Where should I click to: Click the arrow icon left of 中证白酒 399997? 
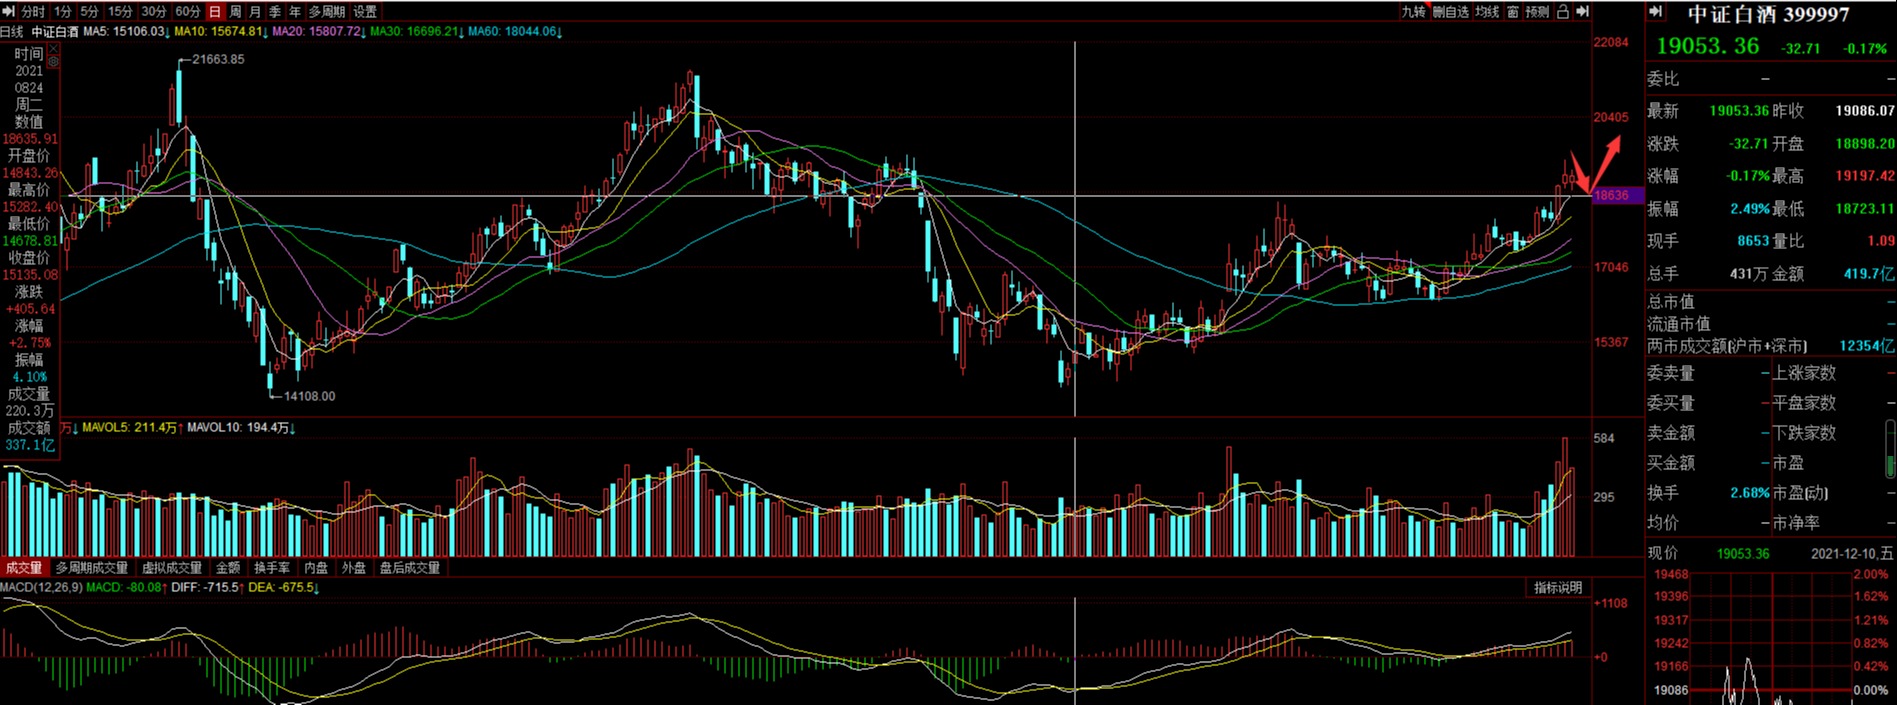click(1655, 12)
